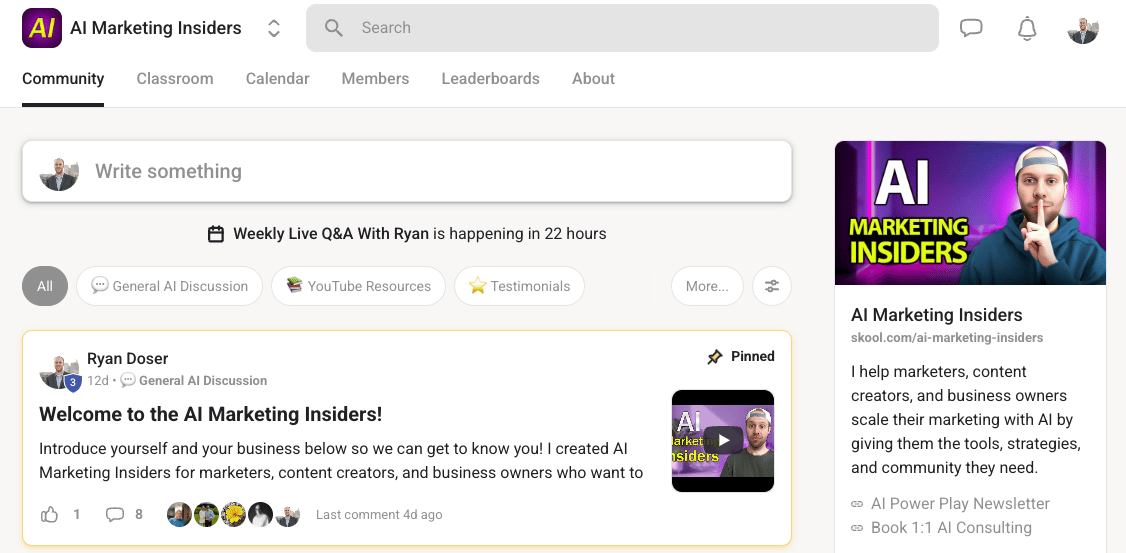
Task: Open comments bubble on welcome post
Action: [x=115, y=514]
